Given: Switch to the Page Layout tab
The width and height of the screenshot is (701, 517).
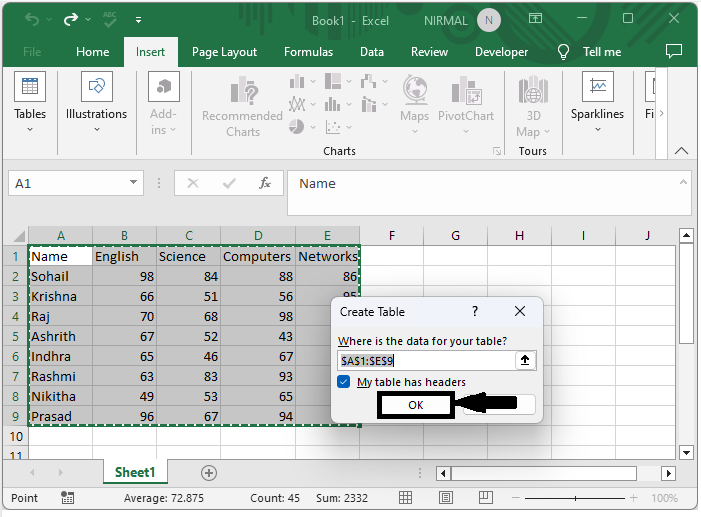Looking at the screenshot, I should [224, 52].
